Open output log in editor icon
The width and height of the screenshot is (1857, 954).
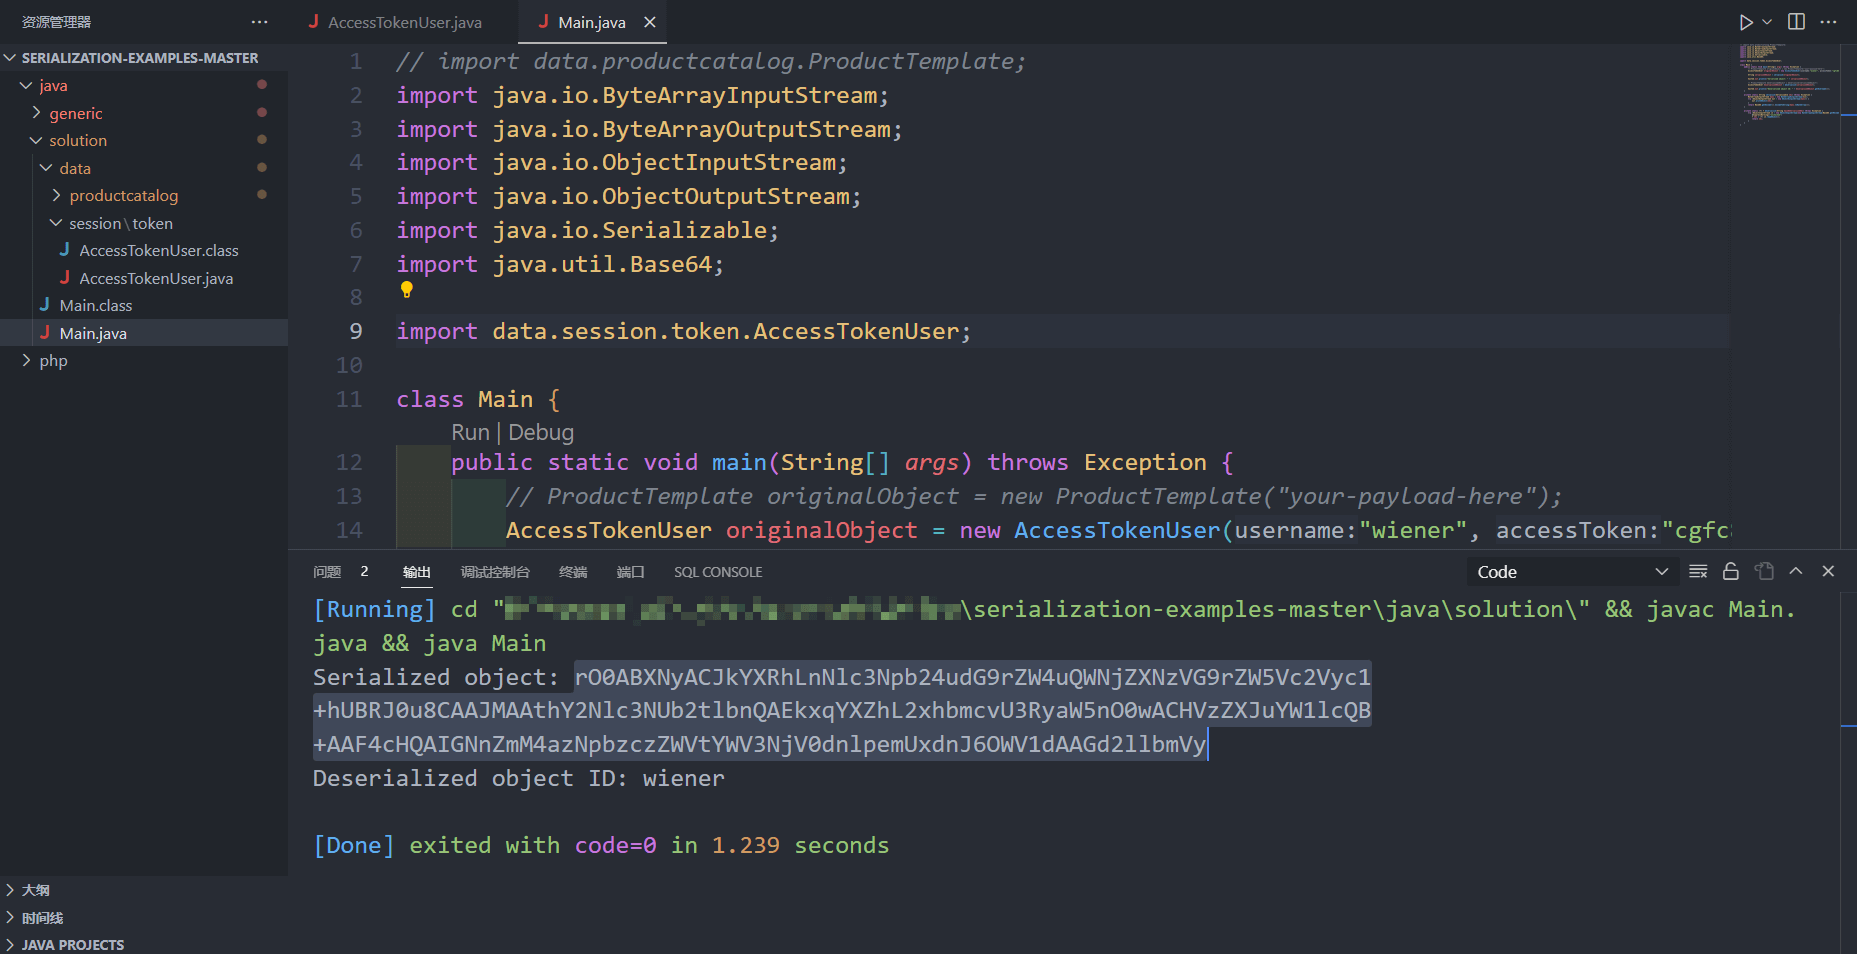(x=1764, y=572)
